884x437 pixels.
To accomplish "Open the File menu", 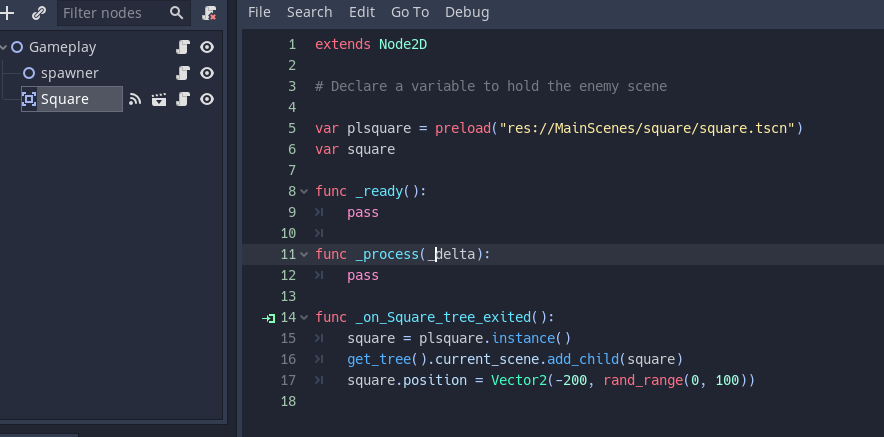I will pos(259,12).
